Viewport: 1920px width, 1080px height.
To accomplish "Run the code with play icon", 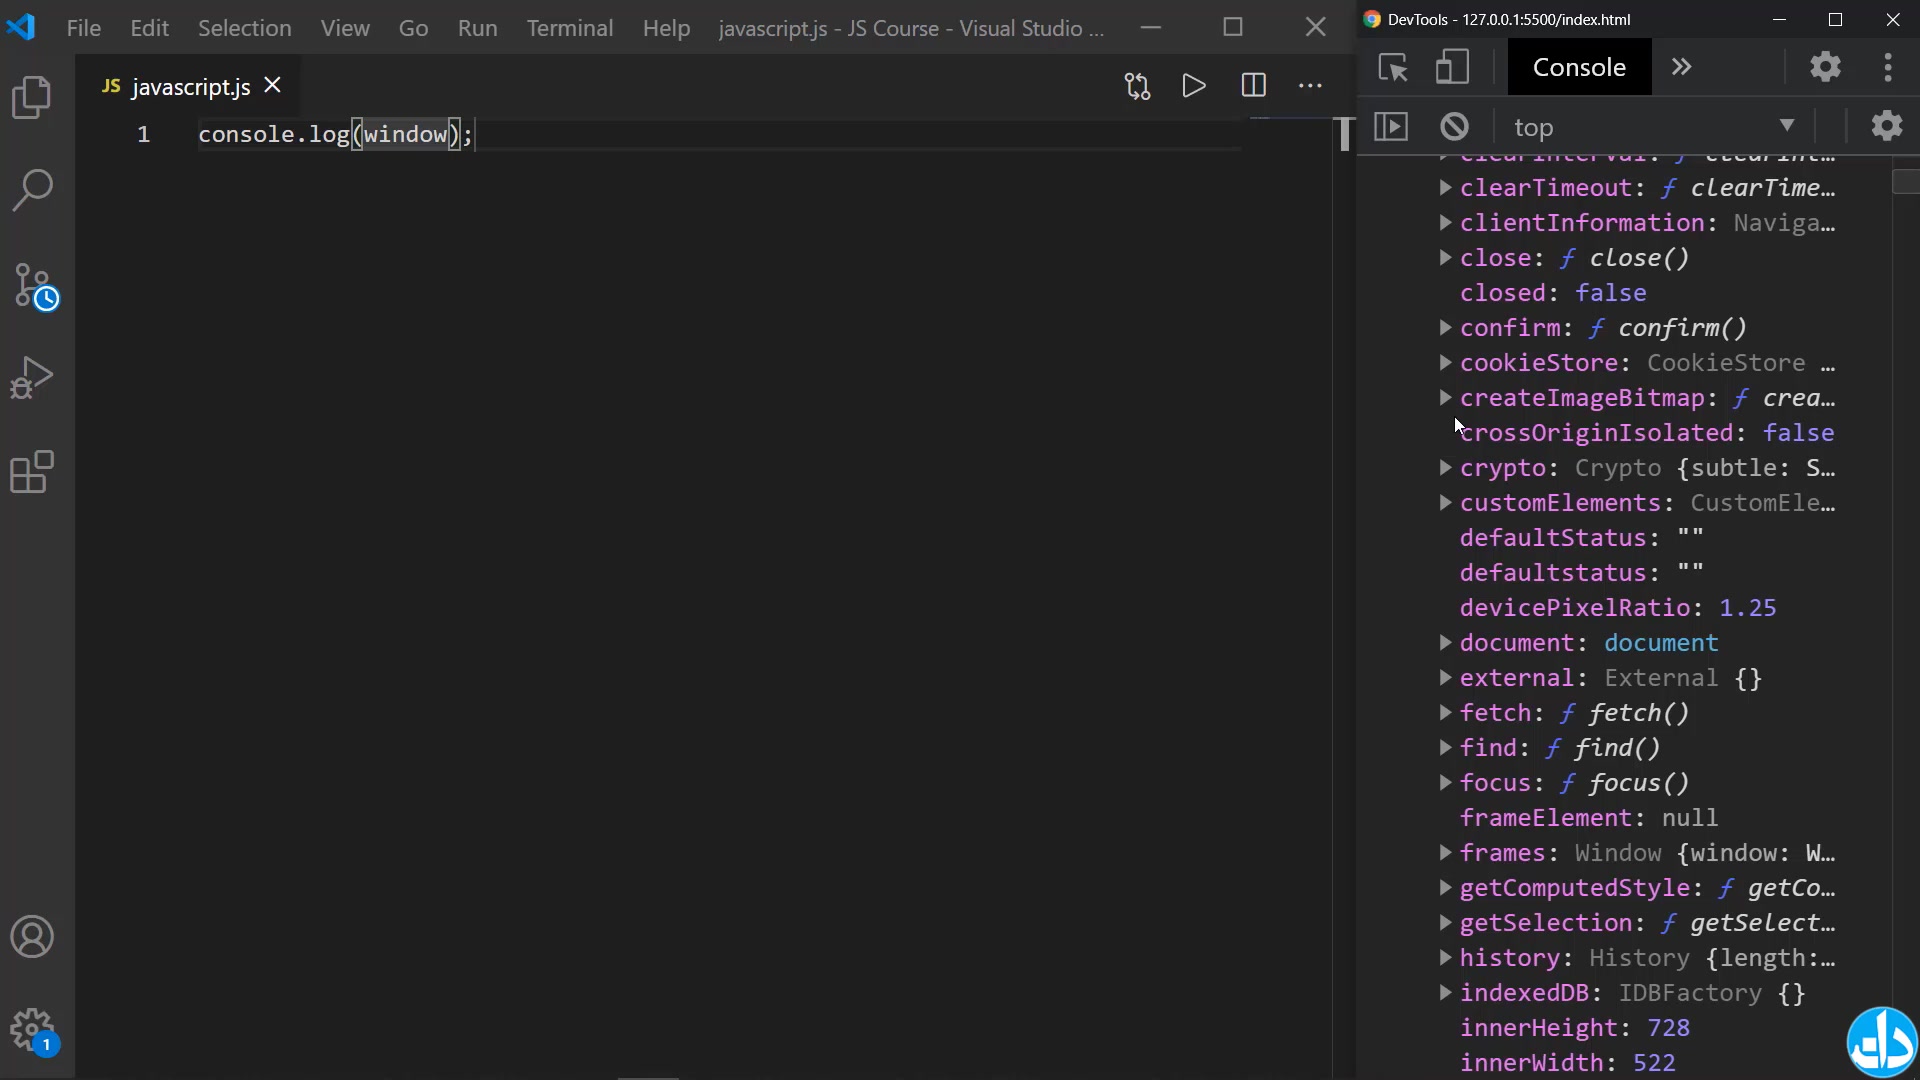I will point(1194,86).
